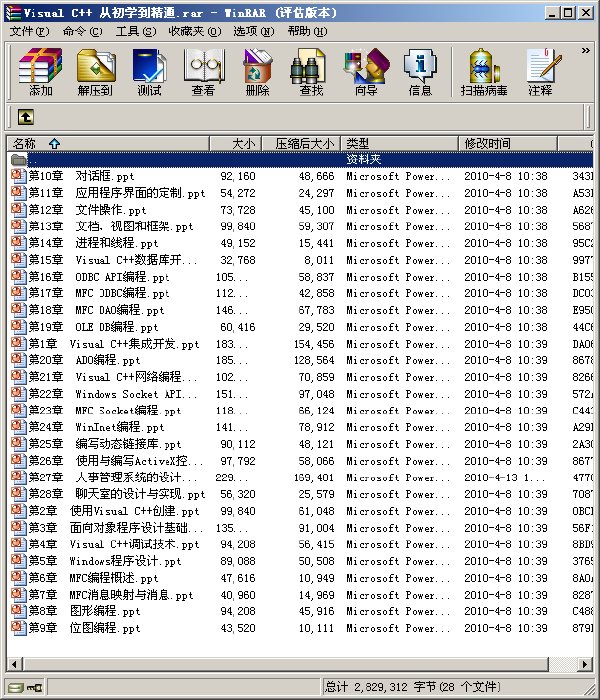Click the horizontal scrollbar right arrow
Viewport: 600px width, 700px height.
pyautogui.click(x=585, y=664)
